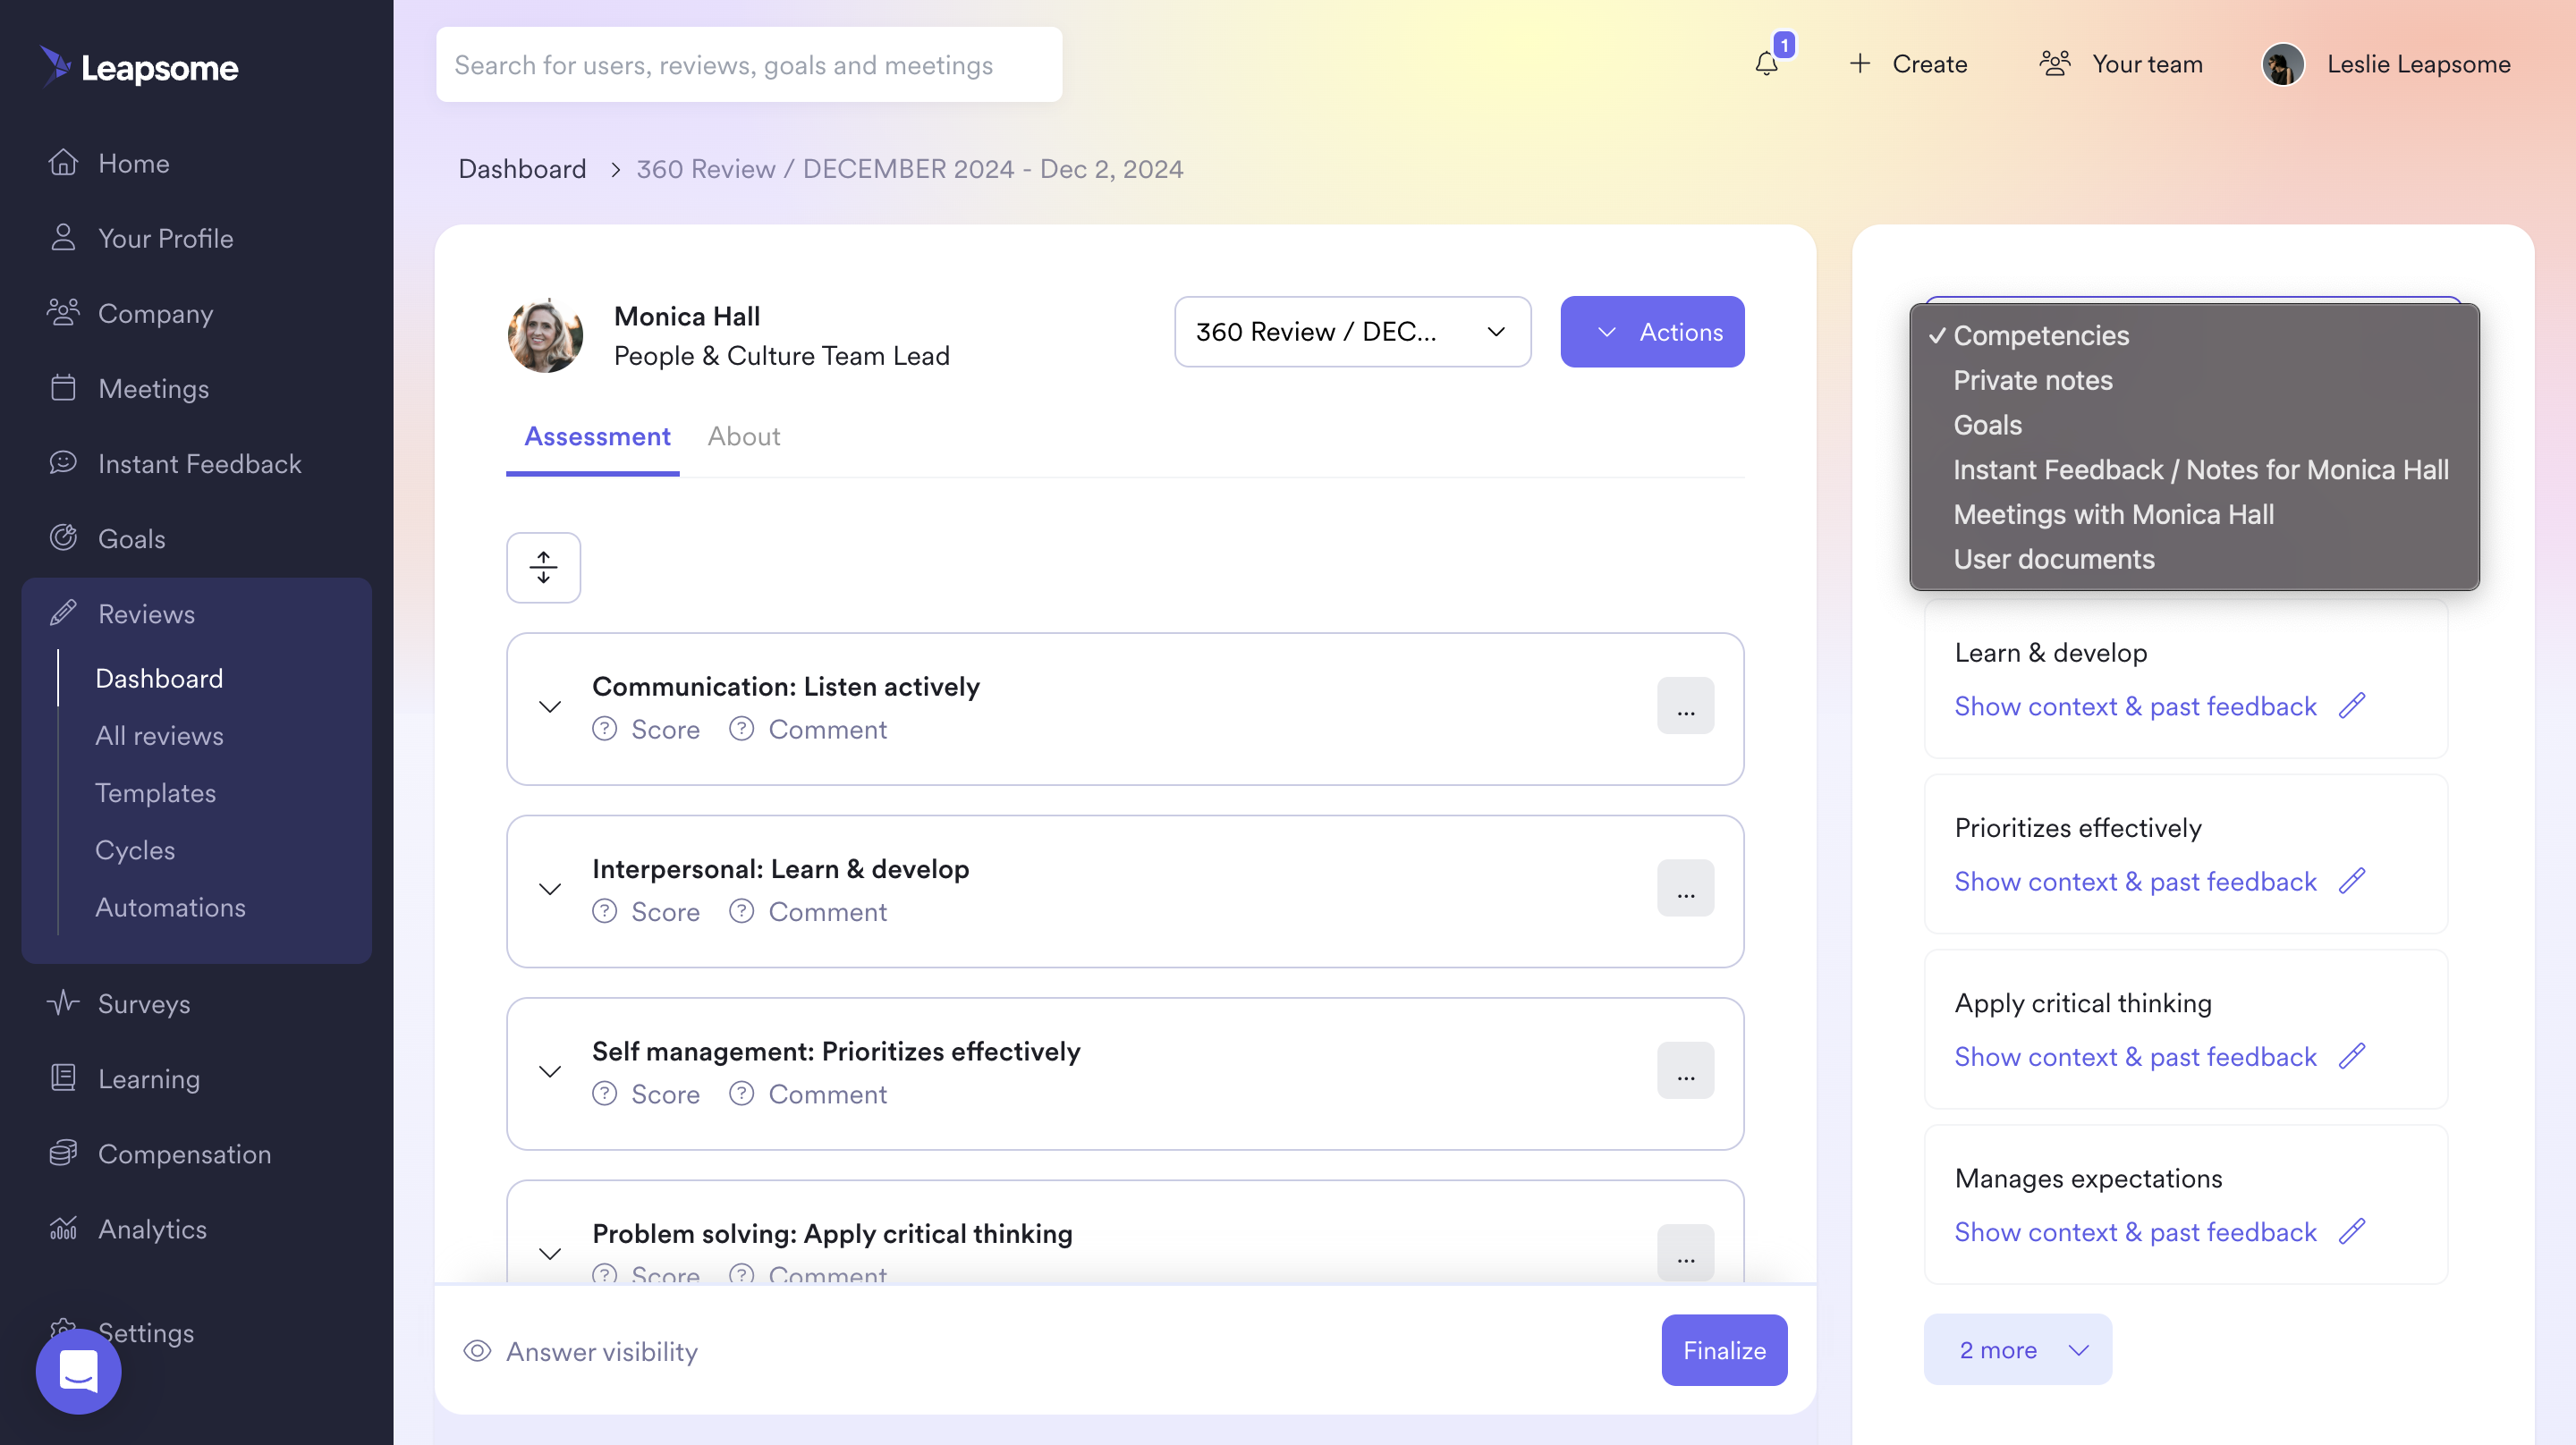Select User documents in the dropdown list
Viewport: 2576px width, 1445px height.
pos(2194,559)
